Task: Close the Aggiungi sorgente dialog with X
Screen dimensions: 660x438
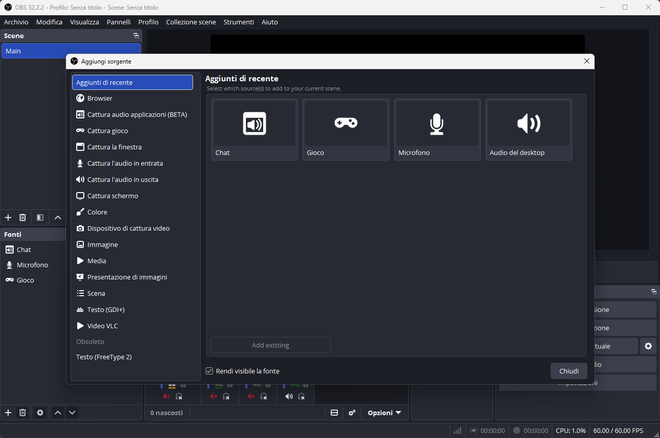Action: pyautogui.click(x=586, y=61)
